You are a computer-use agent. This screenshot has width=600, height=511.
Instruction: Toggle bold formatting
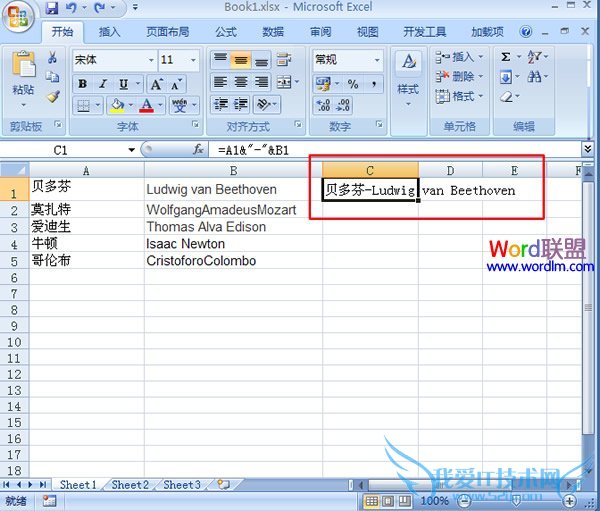point(83,84)
